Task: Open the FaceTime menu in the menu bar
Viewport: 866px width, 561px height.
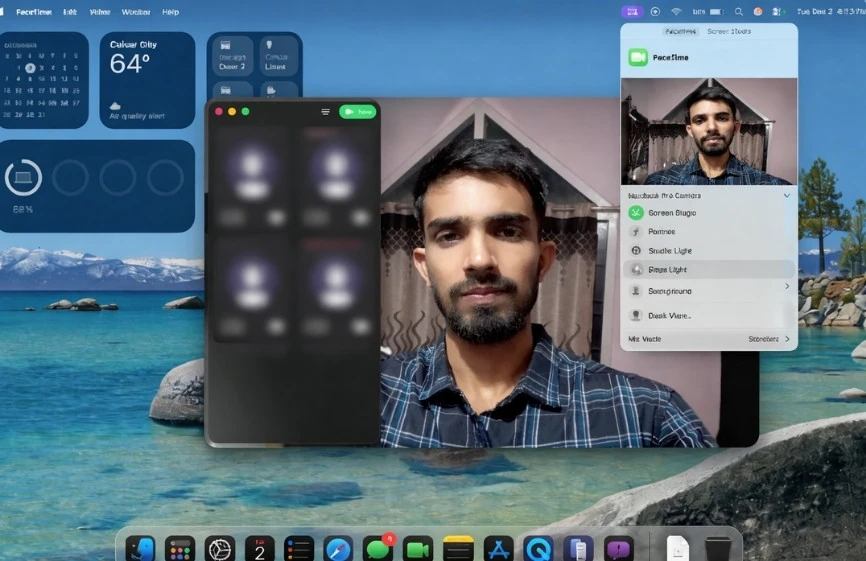Action: 34,12
